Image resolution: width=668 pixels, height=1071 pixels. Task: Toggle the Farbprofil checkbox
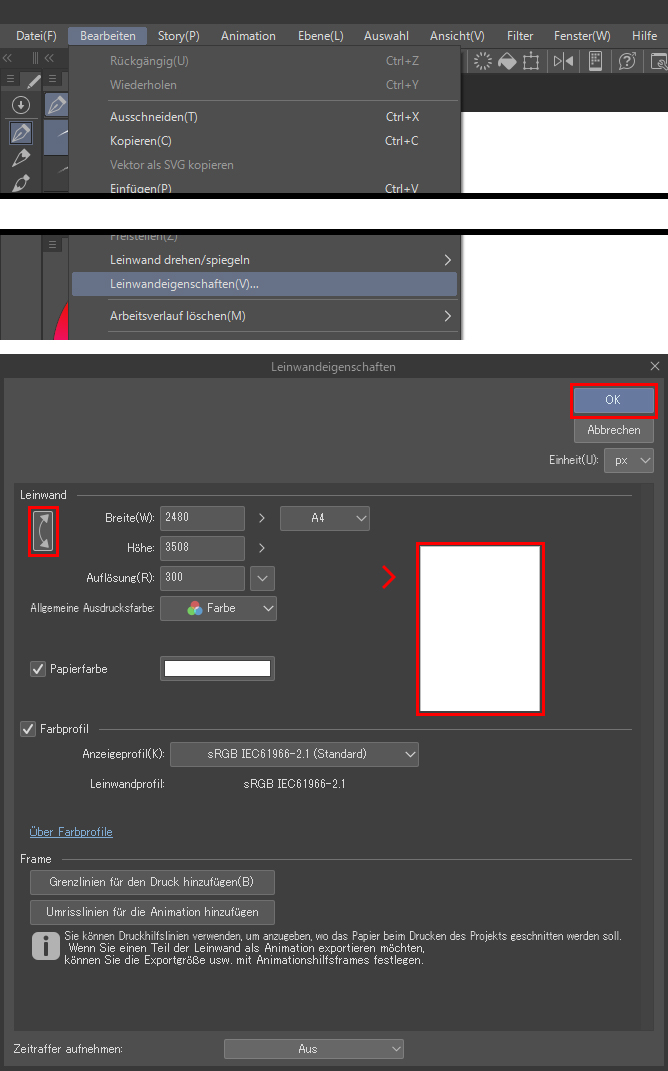click(x=28, y=729)
